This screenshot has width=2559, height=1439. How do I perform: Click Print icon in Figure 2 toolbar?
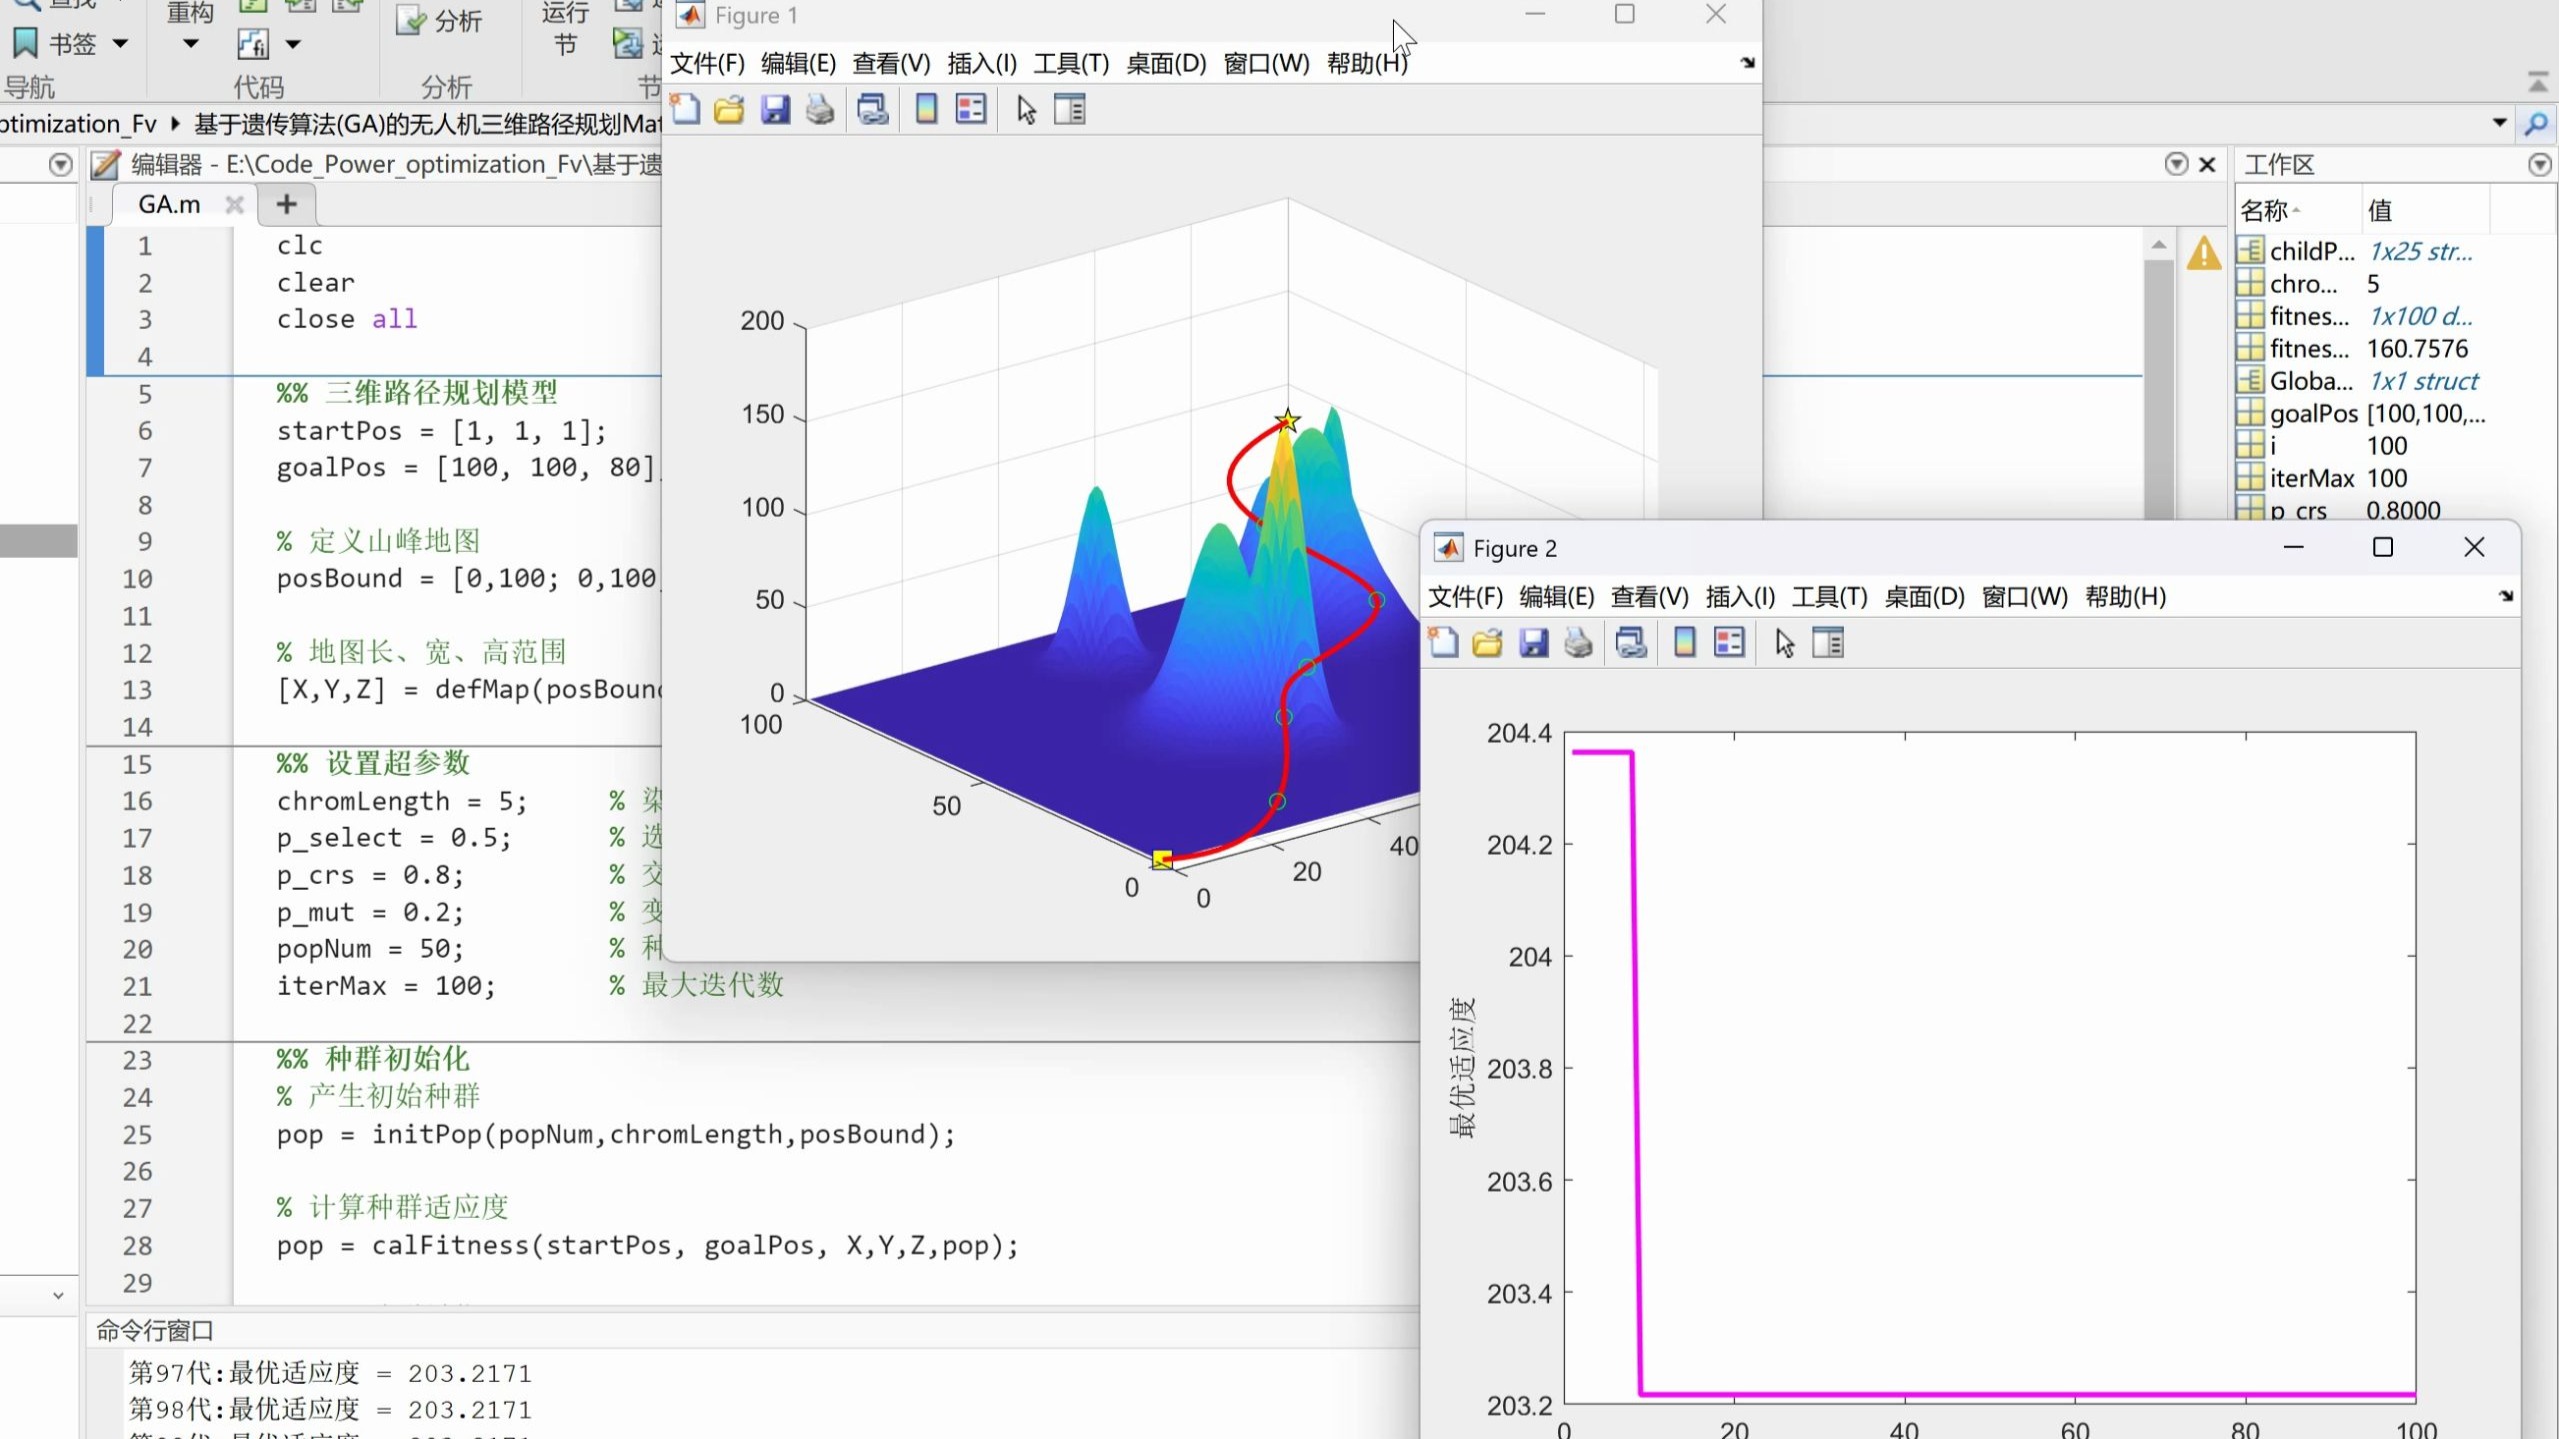tap(1578, 643)
